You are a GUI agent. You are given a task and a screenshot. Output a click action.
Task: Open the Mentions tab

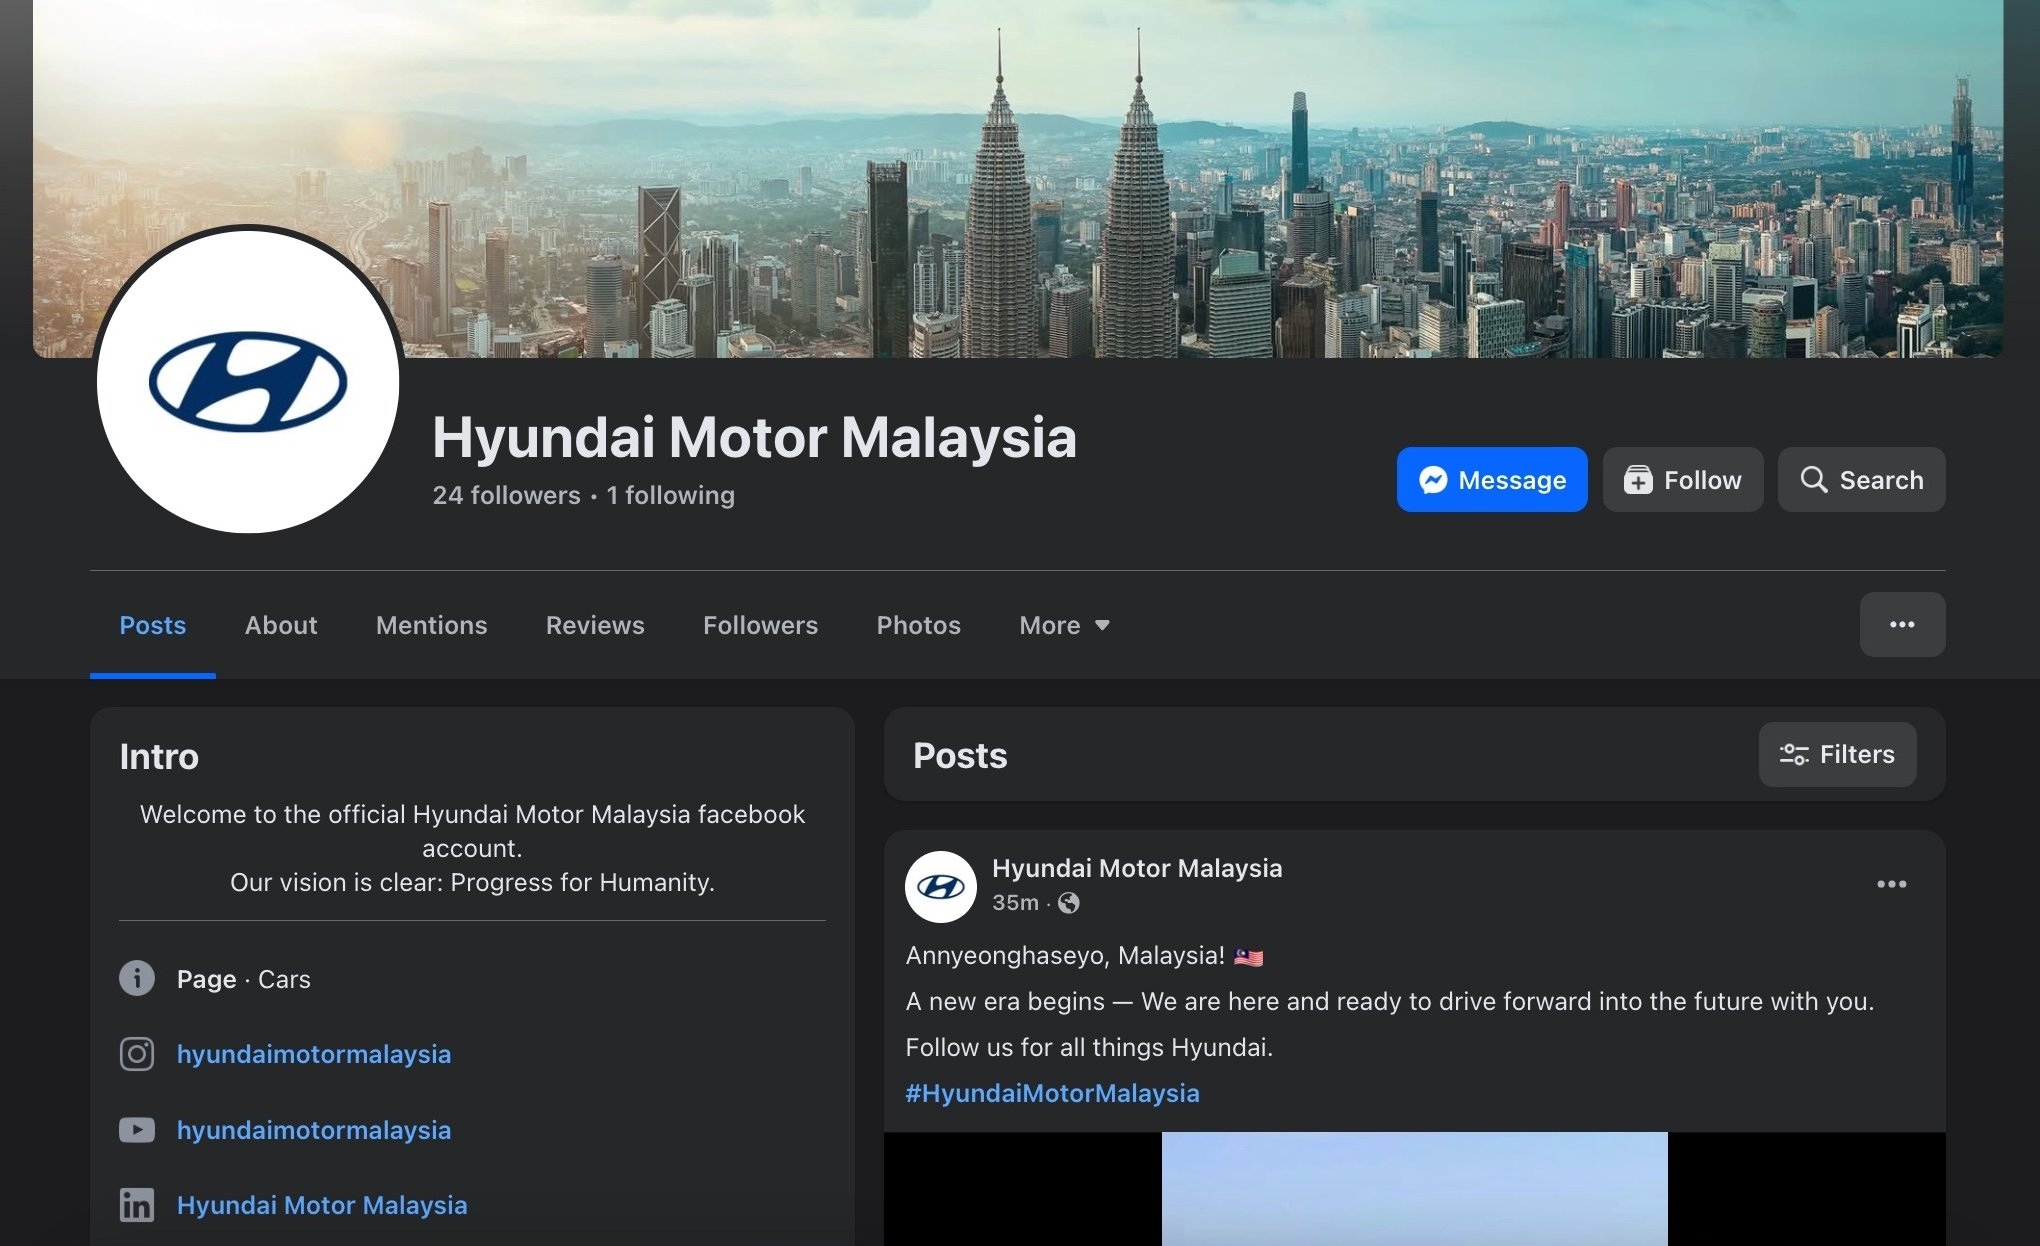pos(431,625)
